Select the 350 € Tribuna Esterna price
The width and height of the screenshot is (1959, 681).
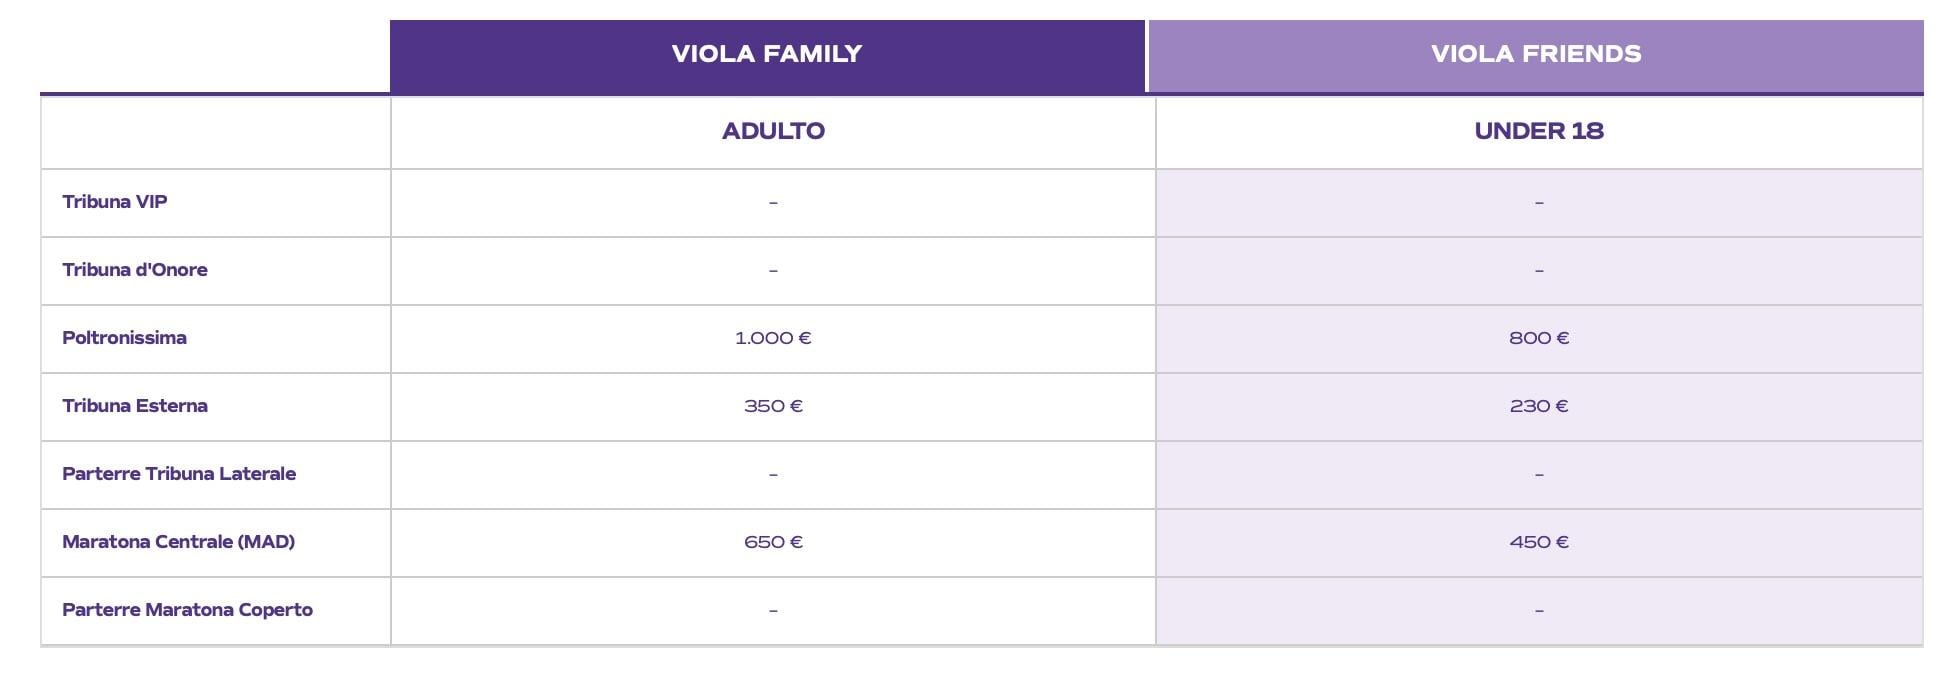tap(773, 406)
